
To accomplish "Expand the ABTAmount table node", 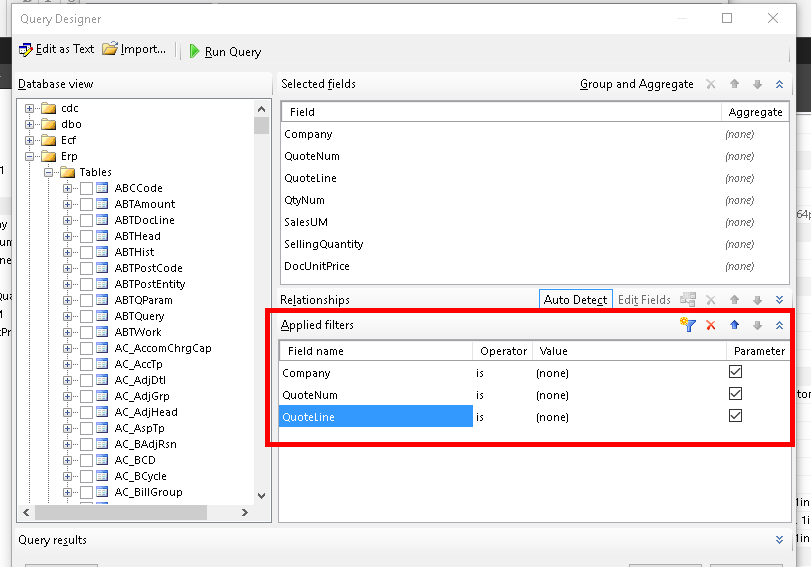I will click(x=68, y=204).
